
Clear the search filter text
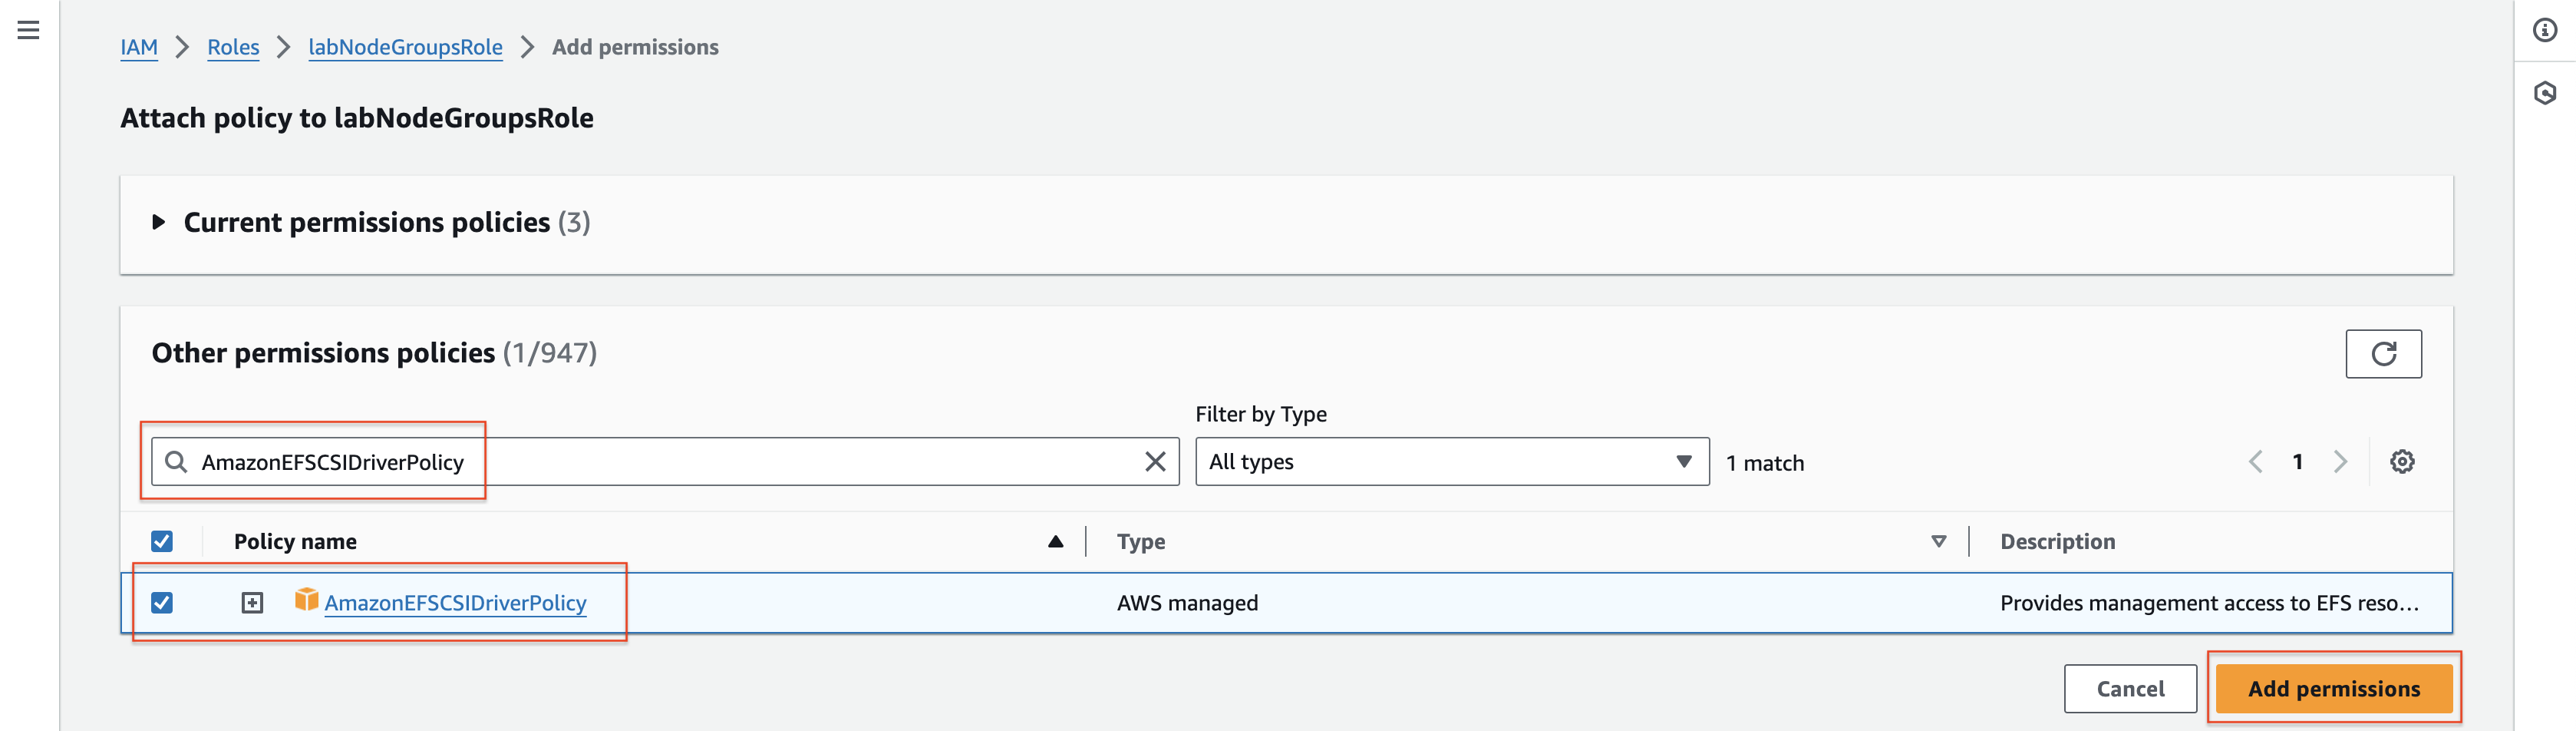pyautogui.click(x=1155, y=461)
